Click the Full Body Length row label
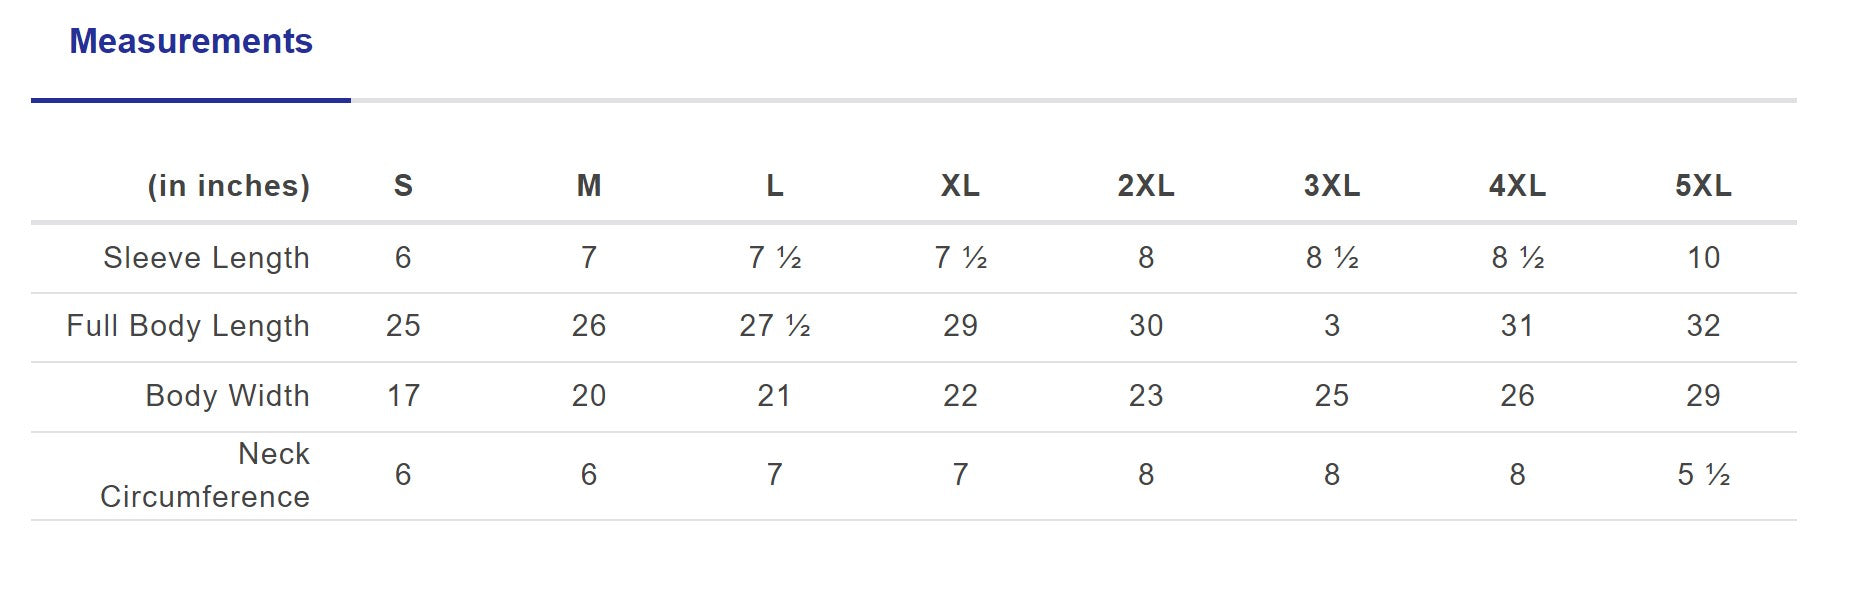Image resolution: width=1852 pixels, height=610 pixels. coord(188,326)
